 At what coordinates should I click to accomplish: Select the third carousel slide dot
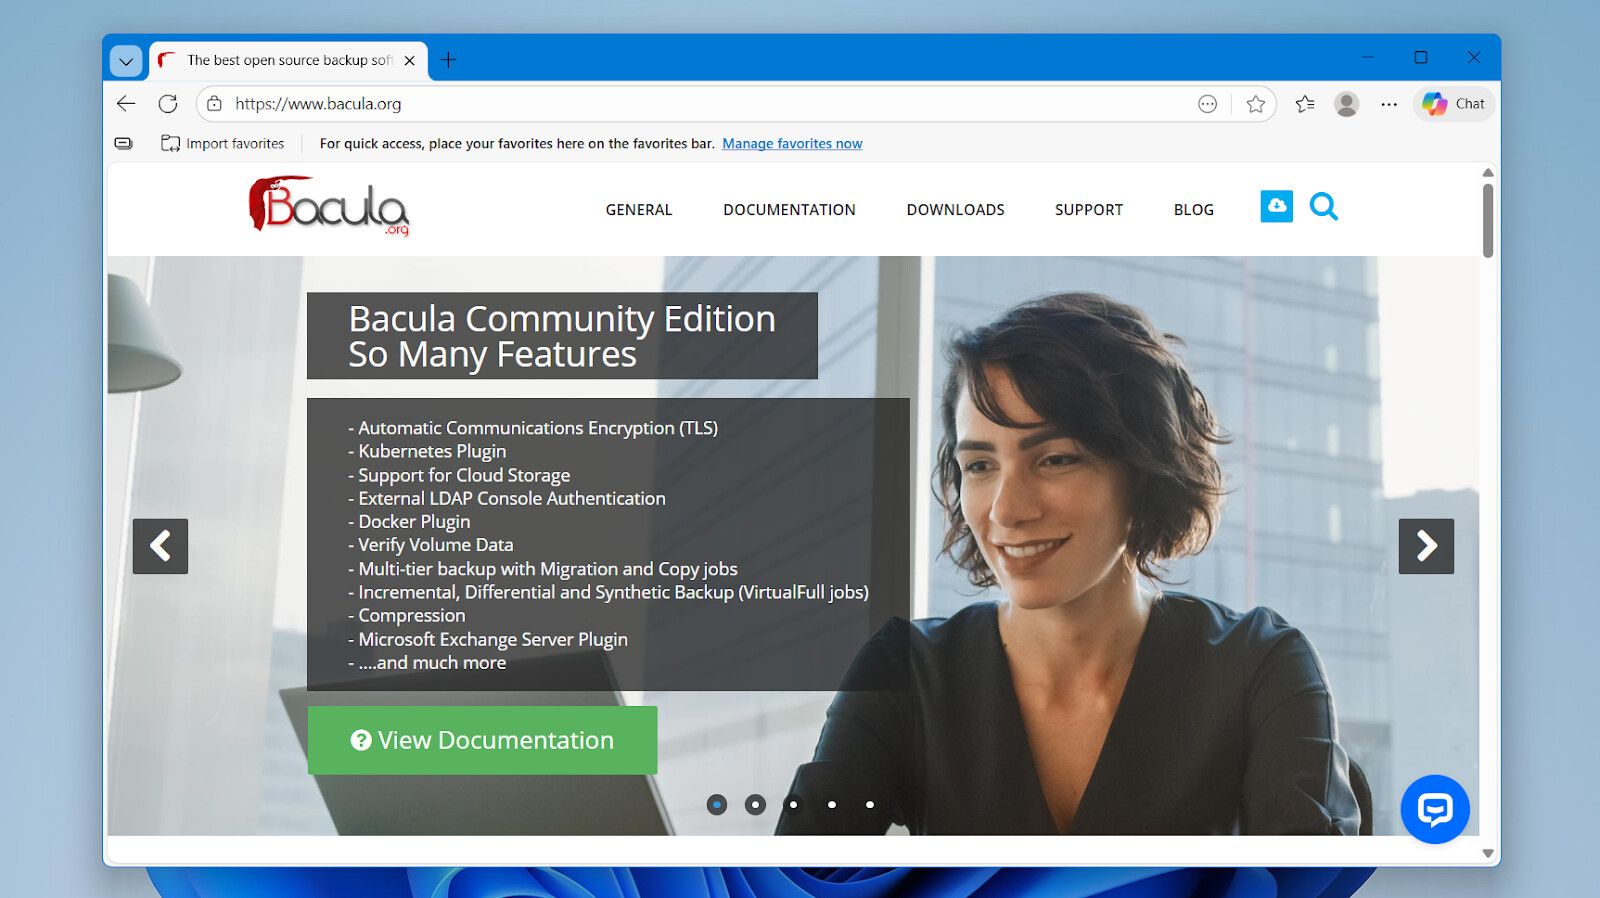tap(793, 804)
